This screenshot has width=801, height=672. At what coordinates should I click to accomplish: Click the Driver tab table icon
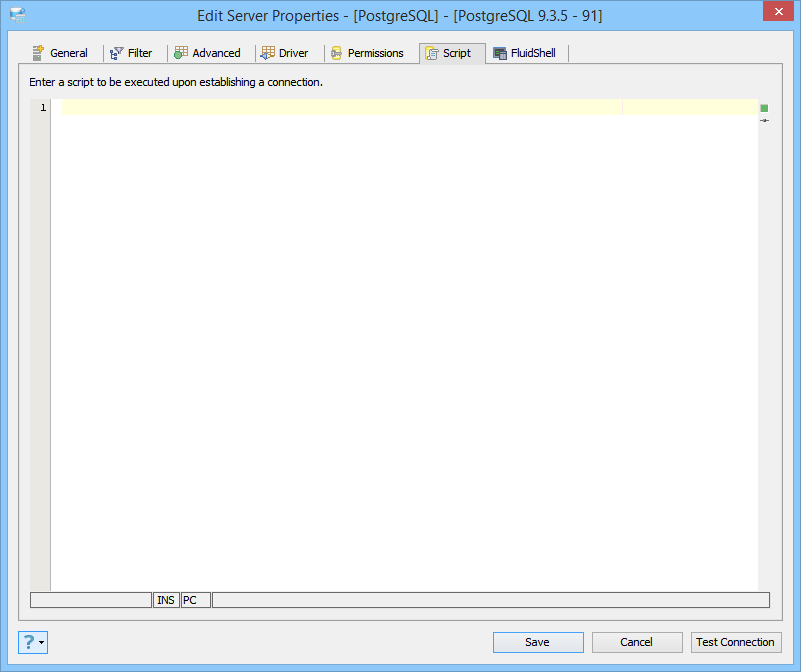click(x=267, y=53)
